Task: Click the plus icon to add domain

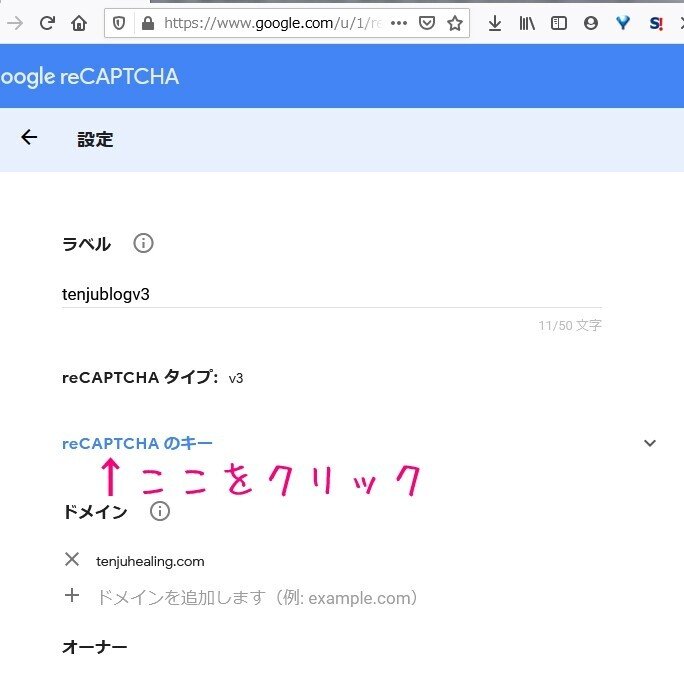Action: pyautogui.click(x=72, y=595)
